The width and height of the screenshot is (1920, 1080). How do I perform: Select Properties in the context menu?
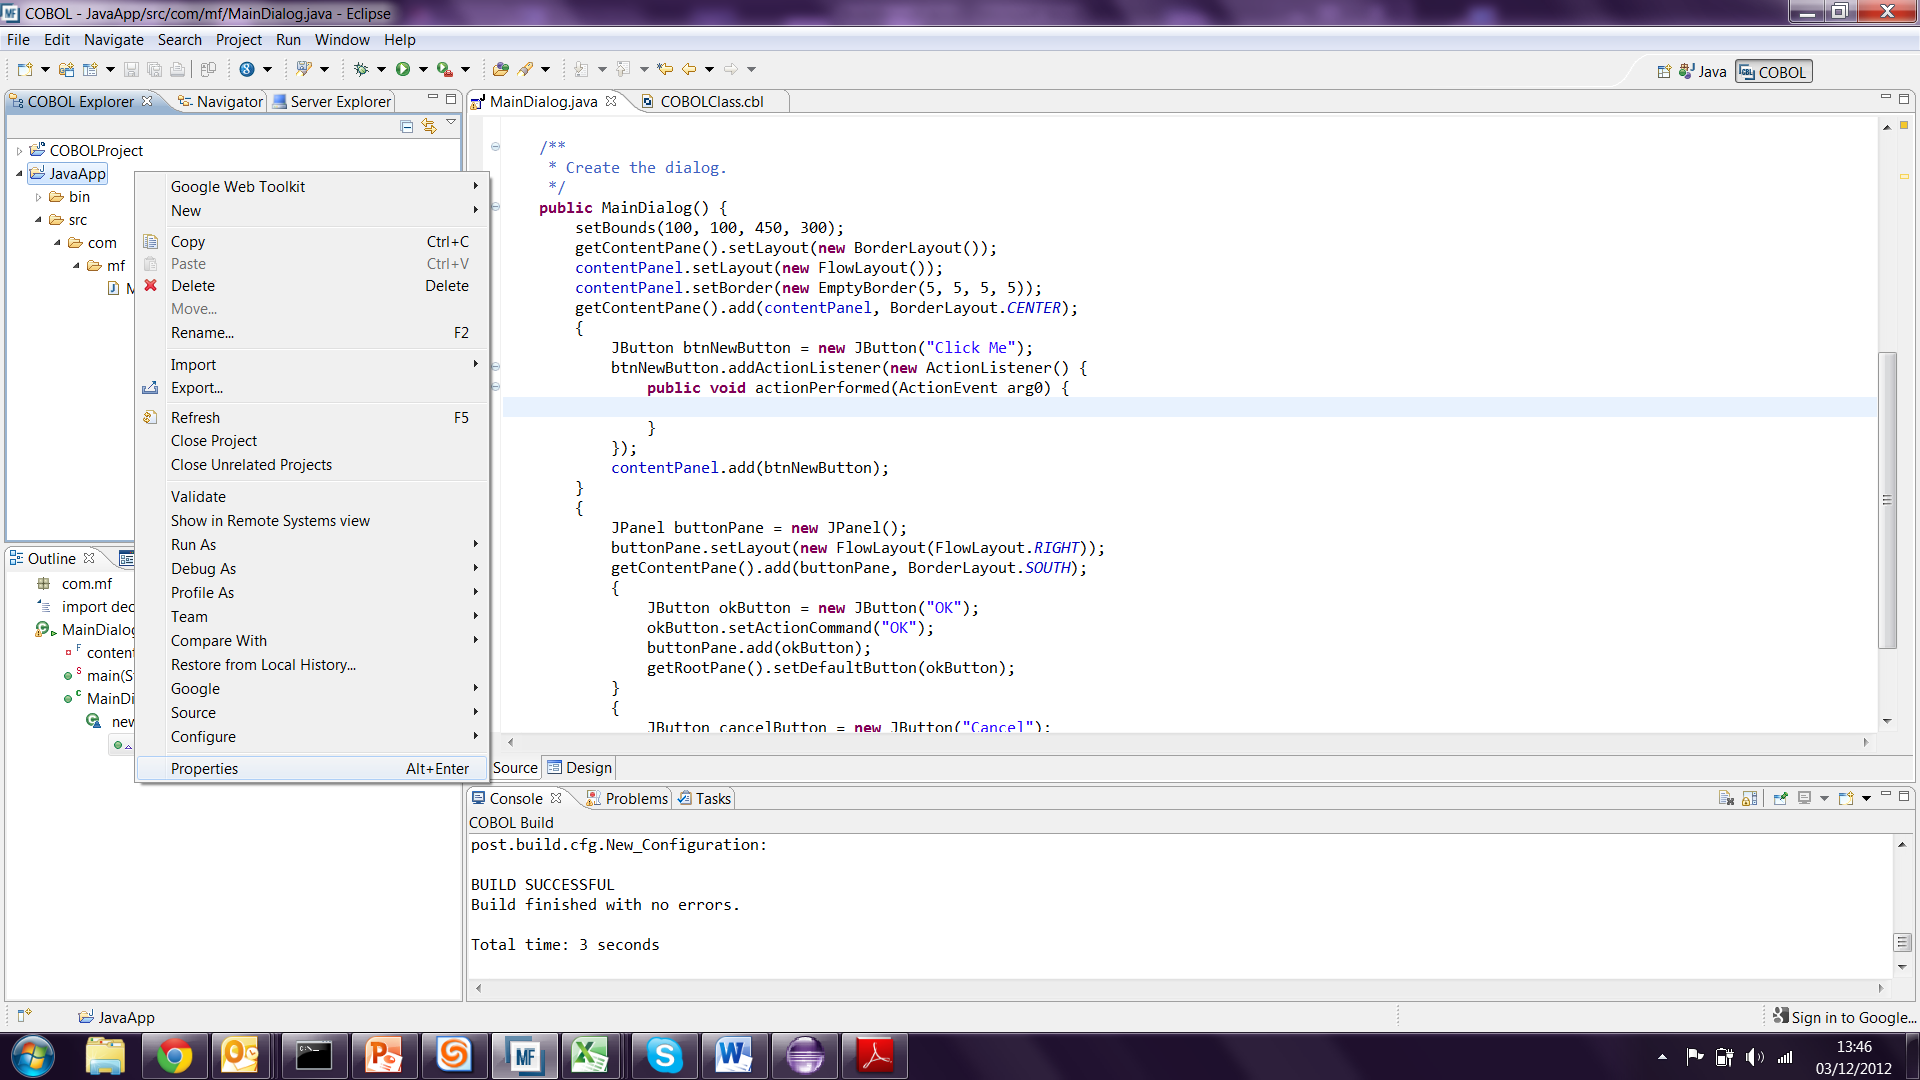point(204,768)
